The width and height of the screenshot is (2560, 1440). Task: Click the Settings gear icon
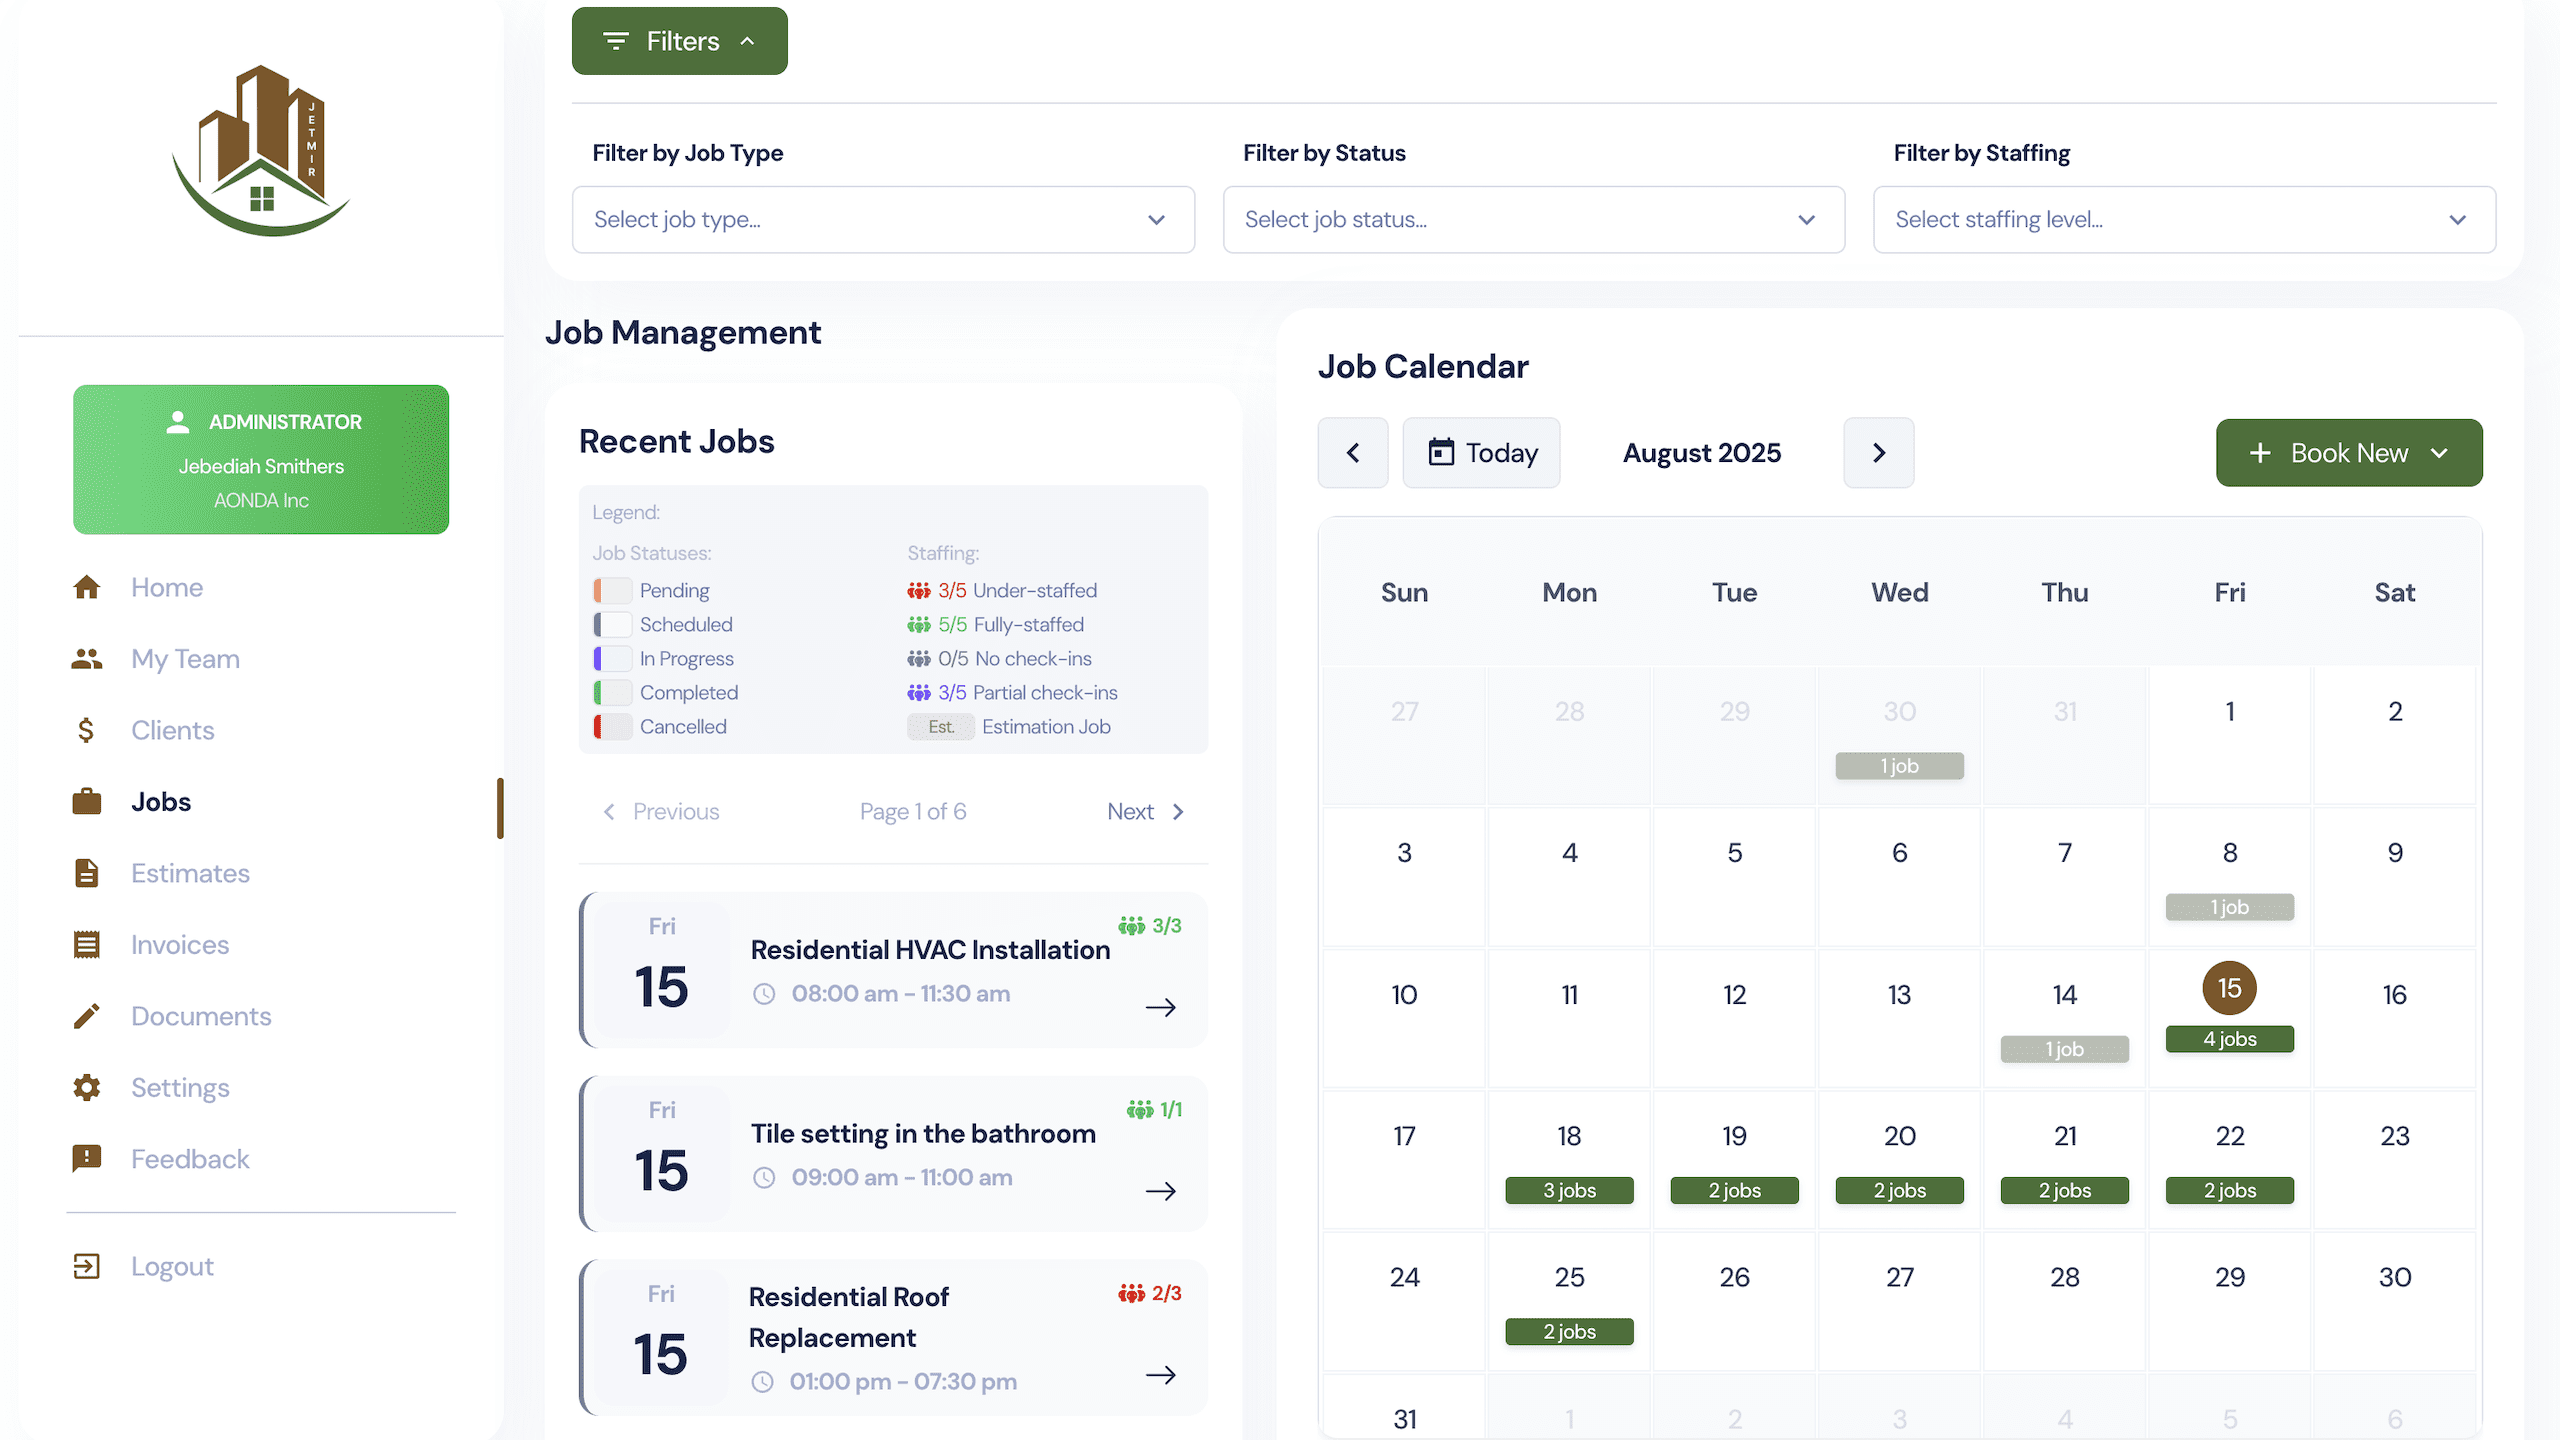point(87,1088)
